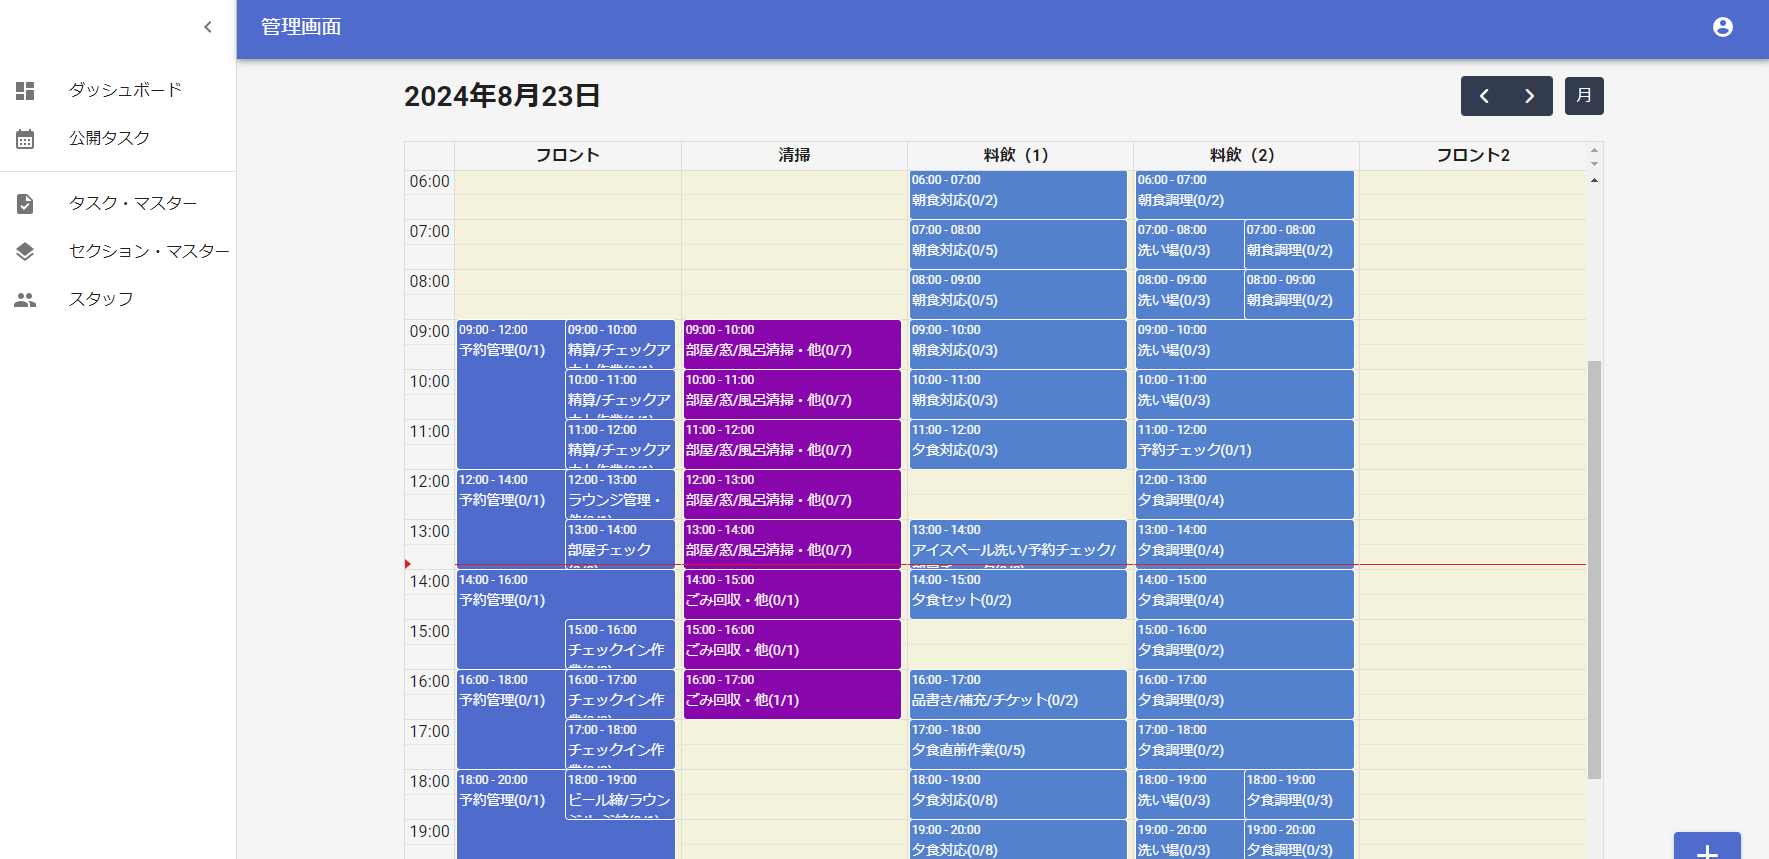Image resolution: width=1769 pixels, height=859 pixels.
Task: Click the 料飲（2） column header
Action: pyautogui.click(x=1246, y=155)
